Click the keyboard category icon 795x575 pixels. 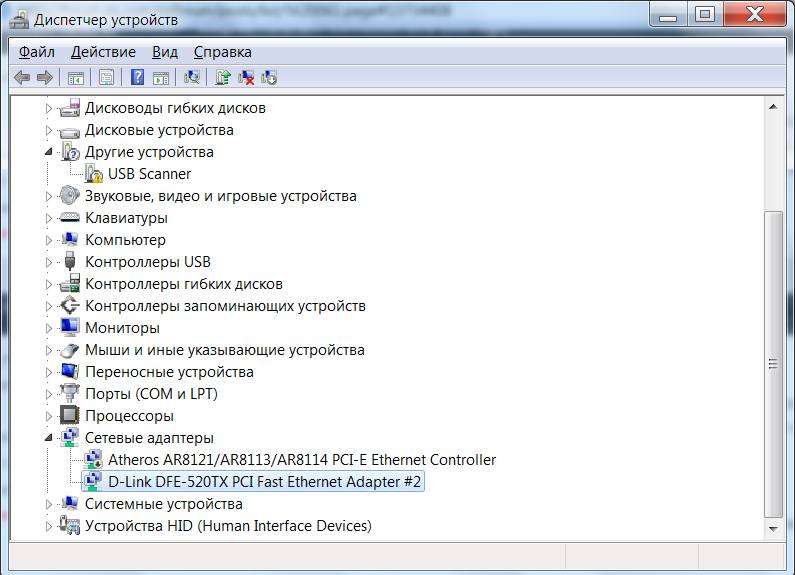click(69, 218)
